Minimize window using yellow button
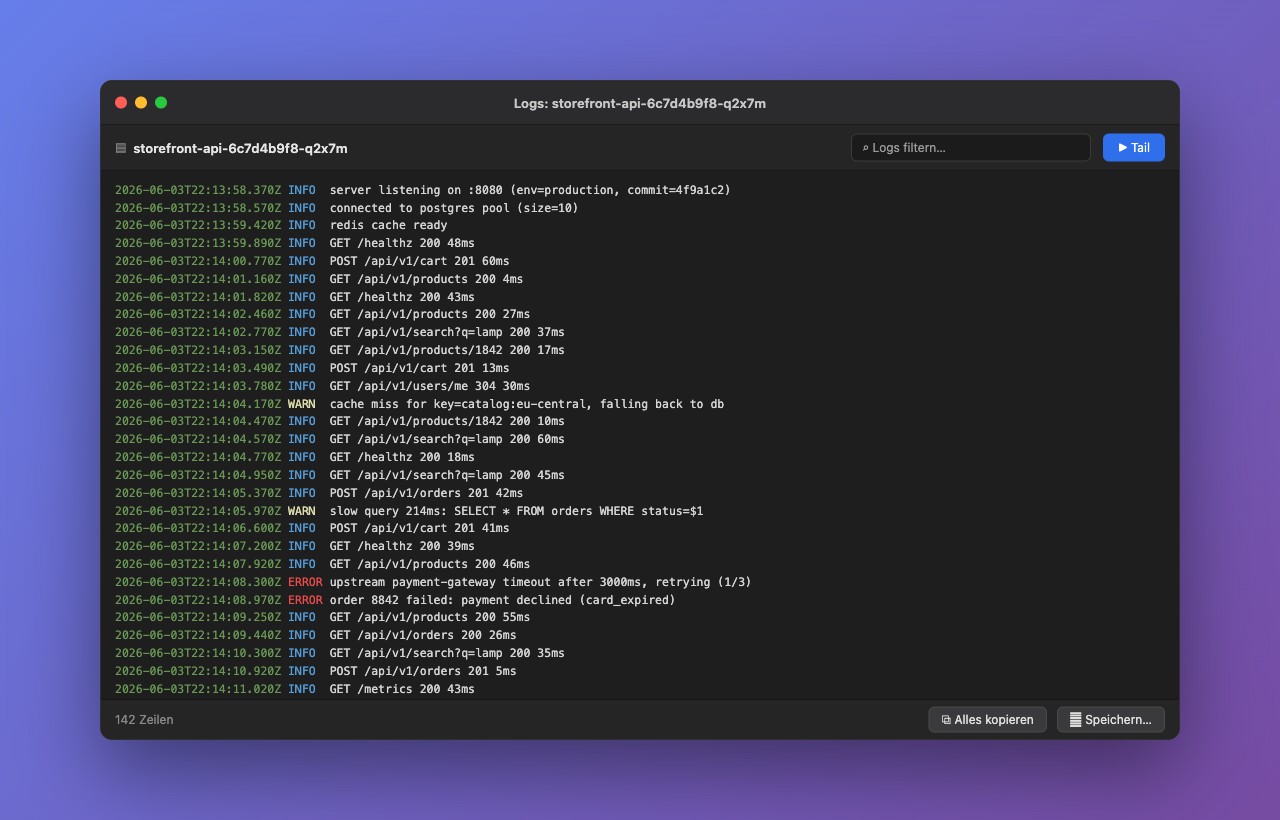This screenshot has width=1280, height=820. pyautogui.click(x=141, y=102)
